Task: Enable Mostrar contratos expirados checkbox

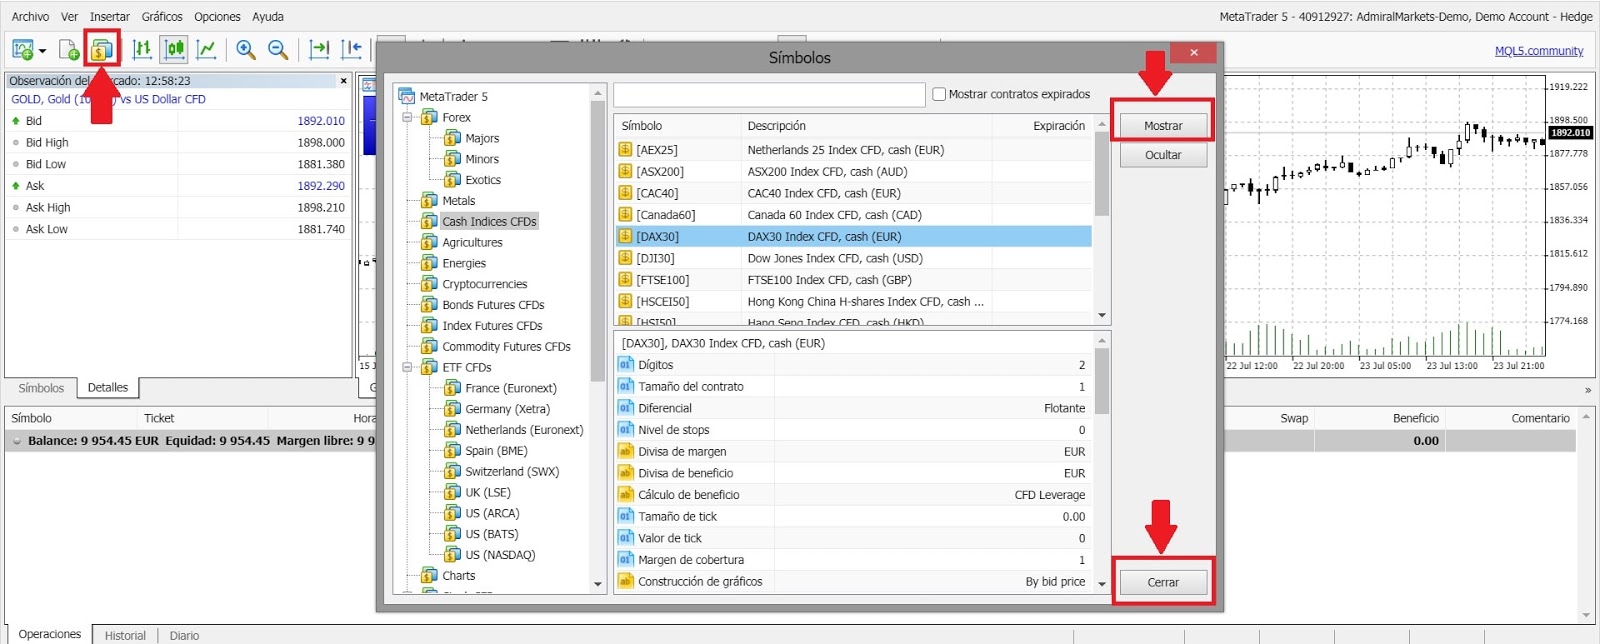Action: (x=939, y=94)
